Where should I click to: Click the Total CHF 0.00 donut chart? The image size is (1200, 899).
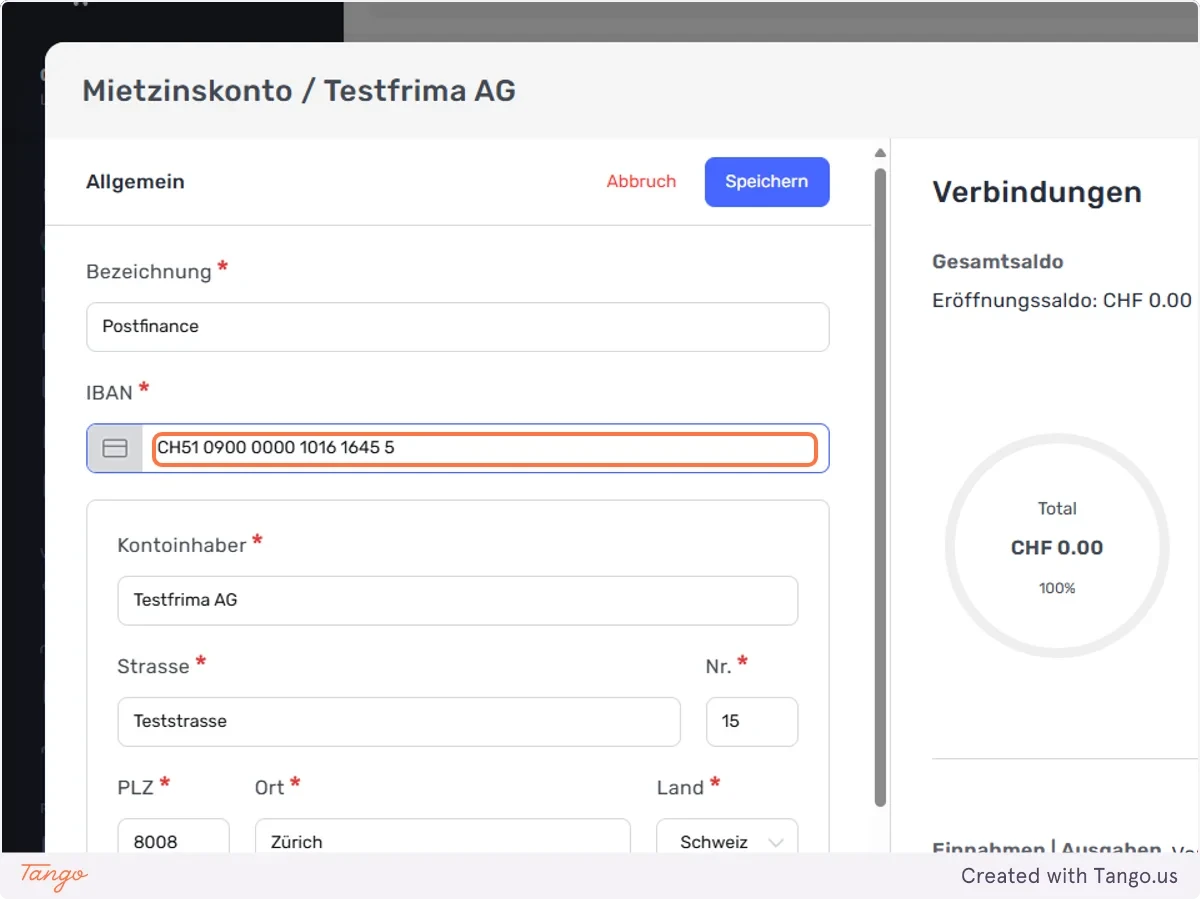point(1057,546)
